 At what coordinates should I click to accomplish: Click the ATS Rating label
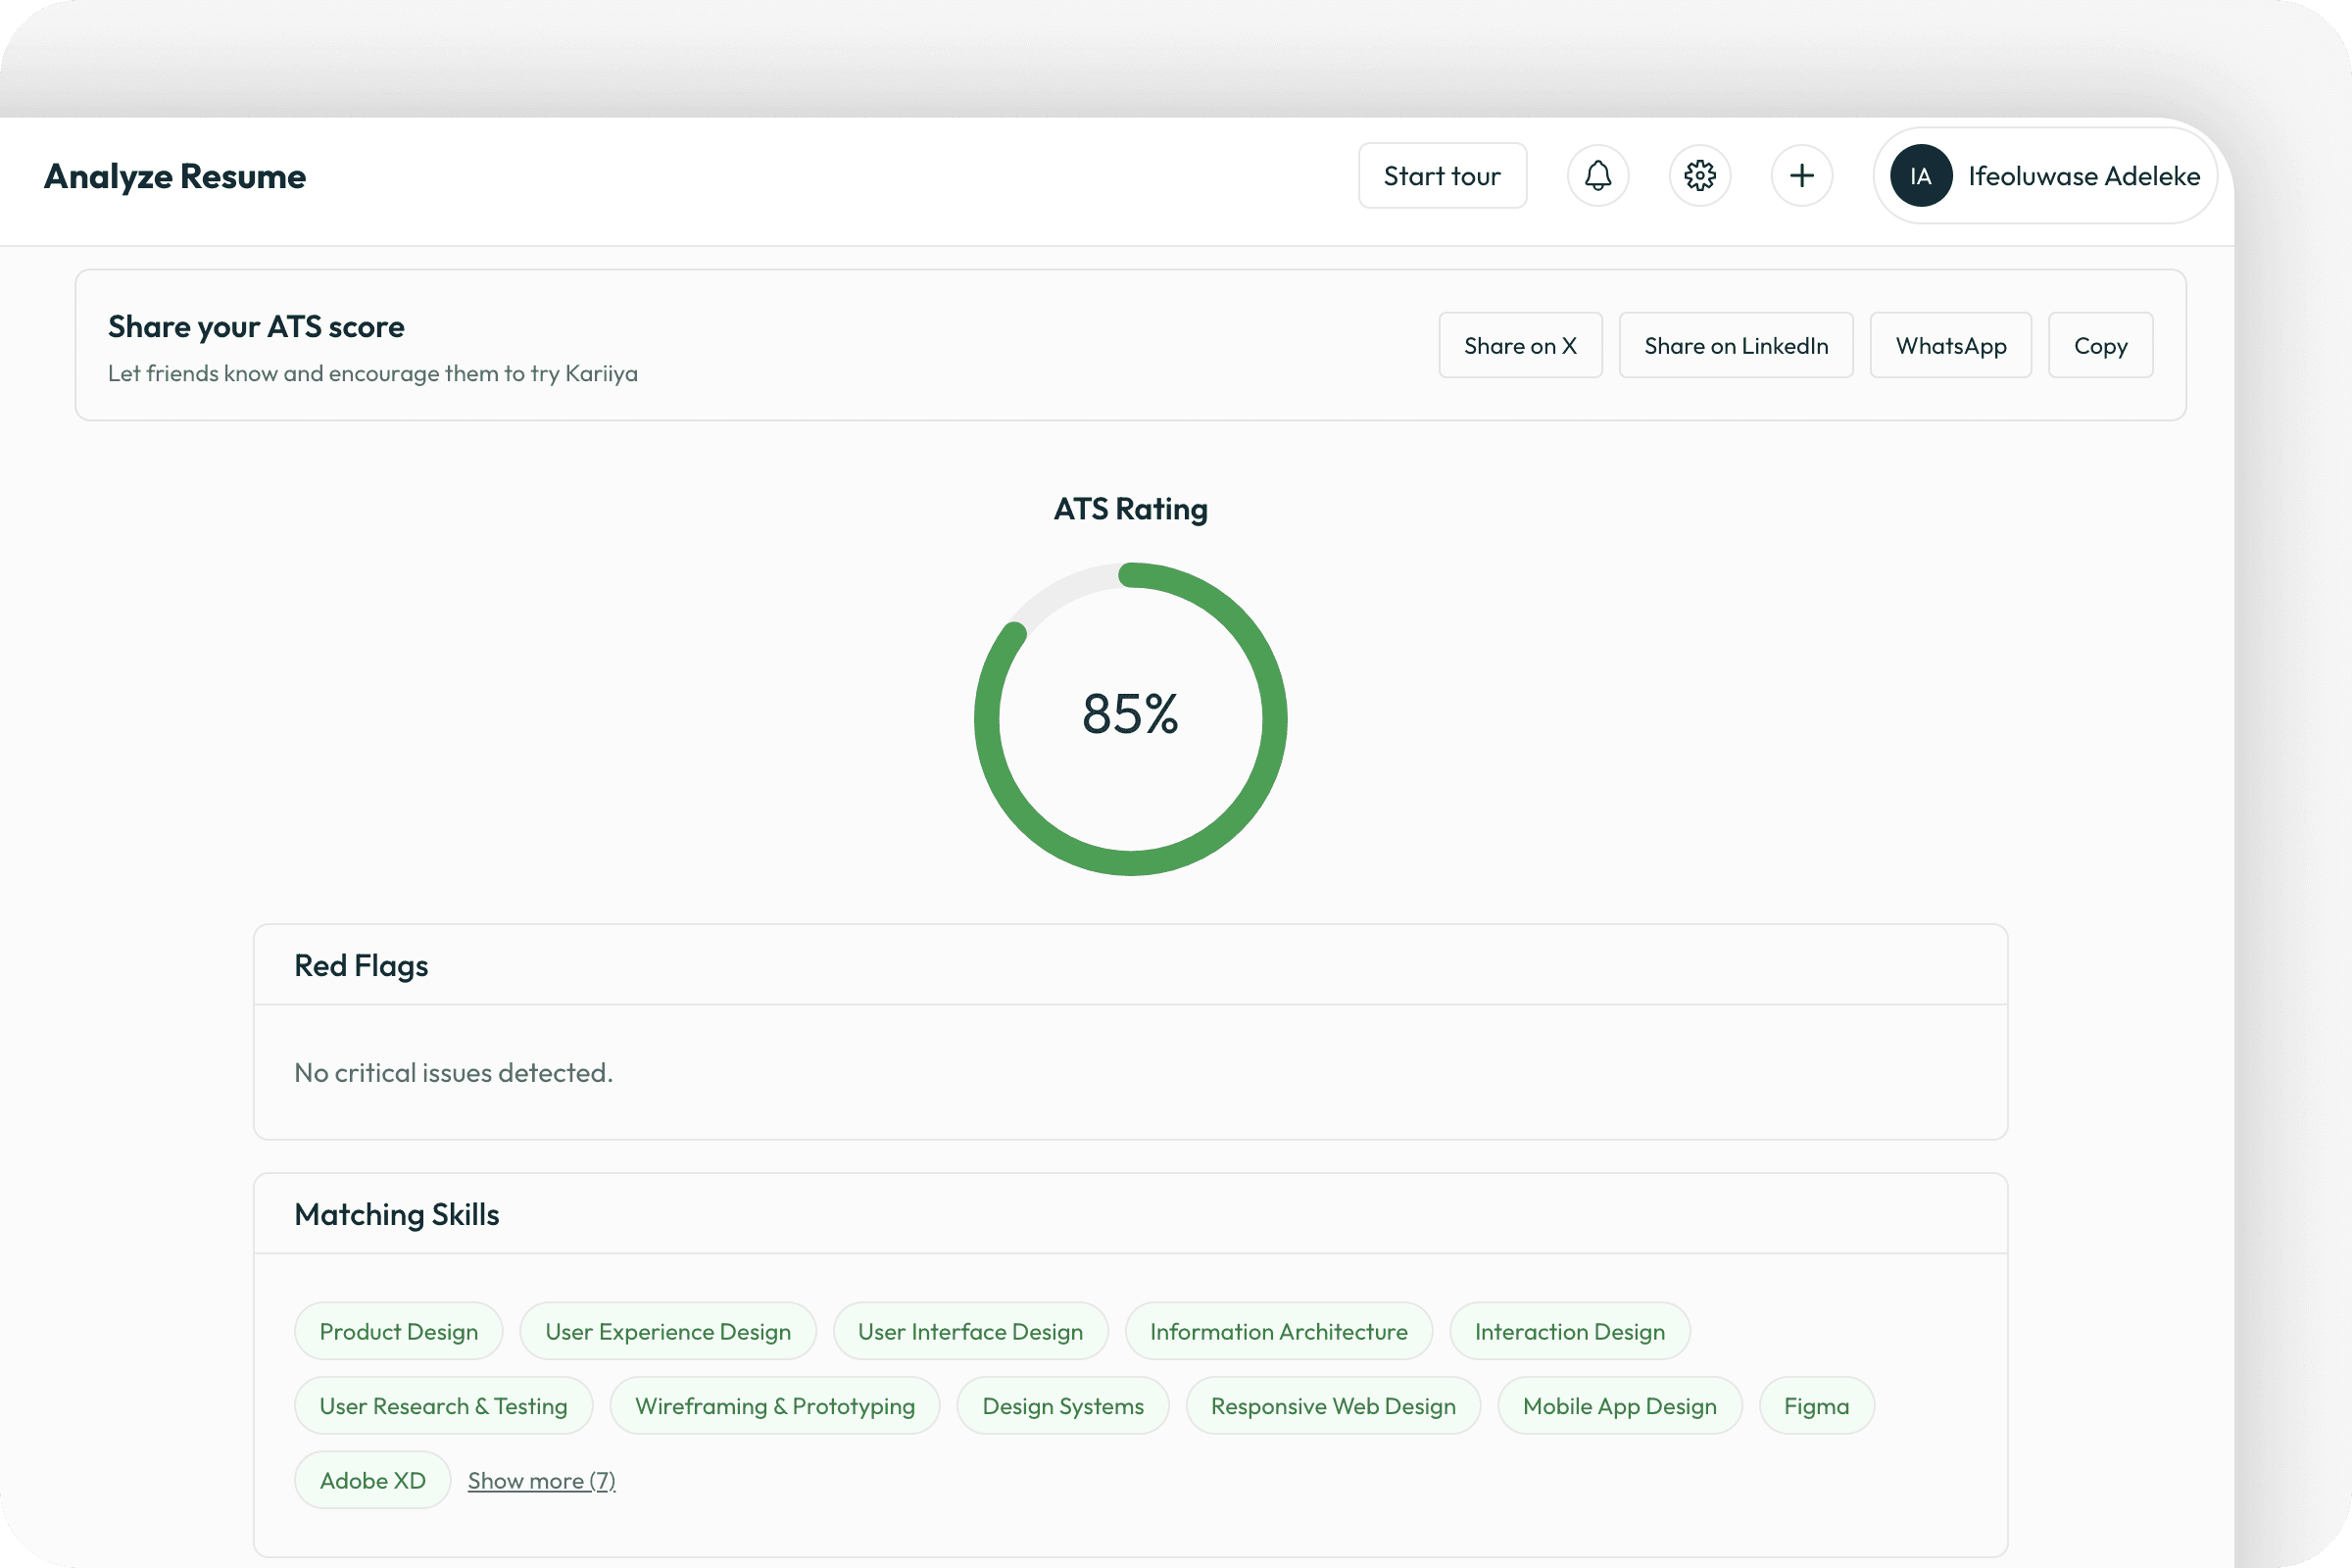coord(1131,509)
